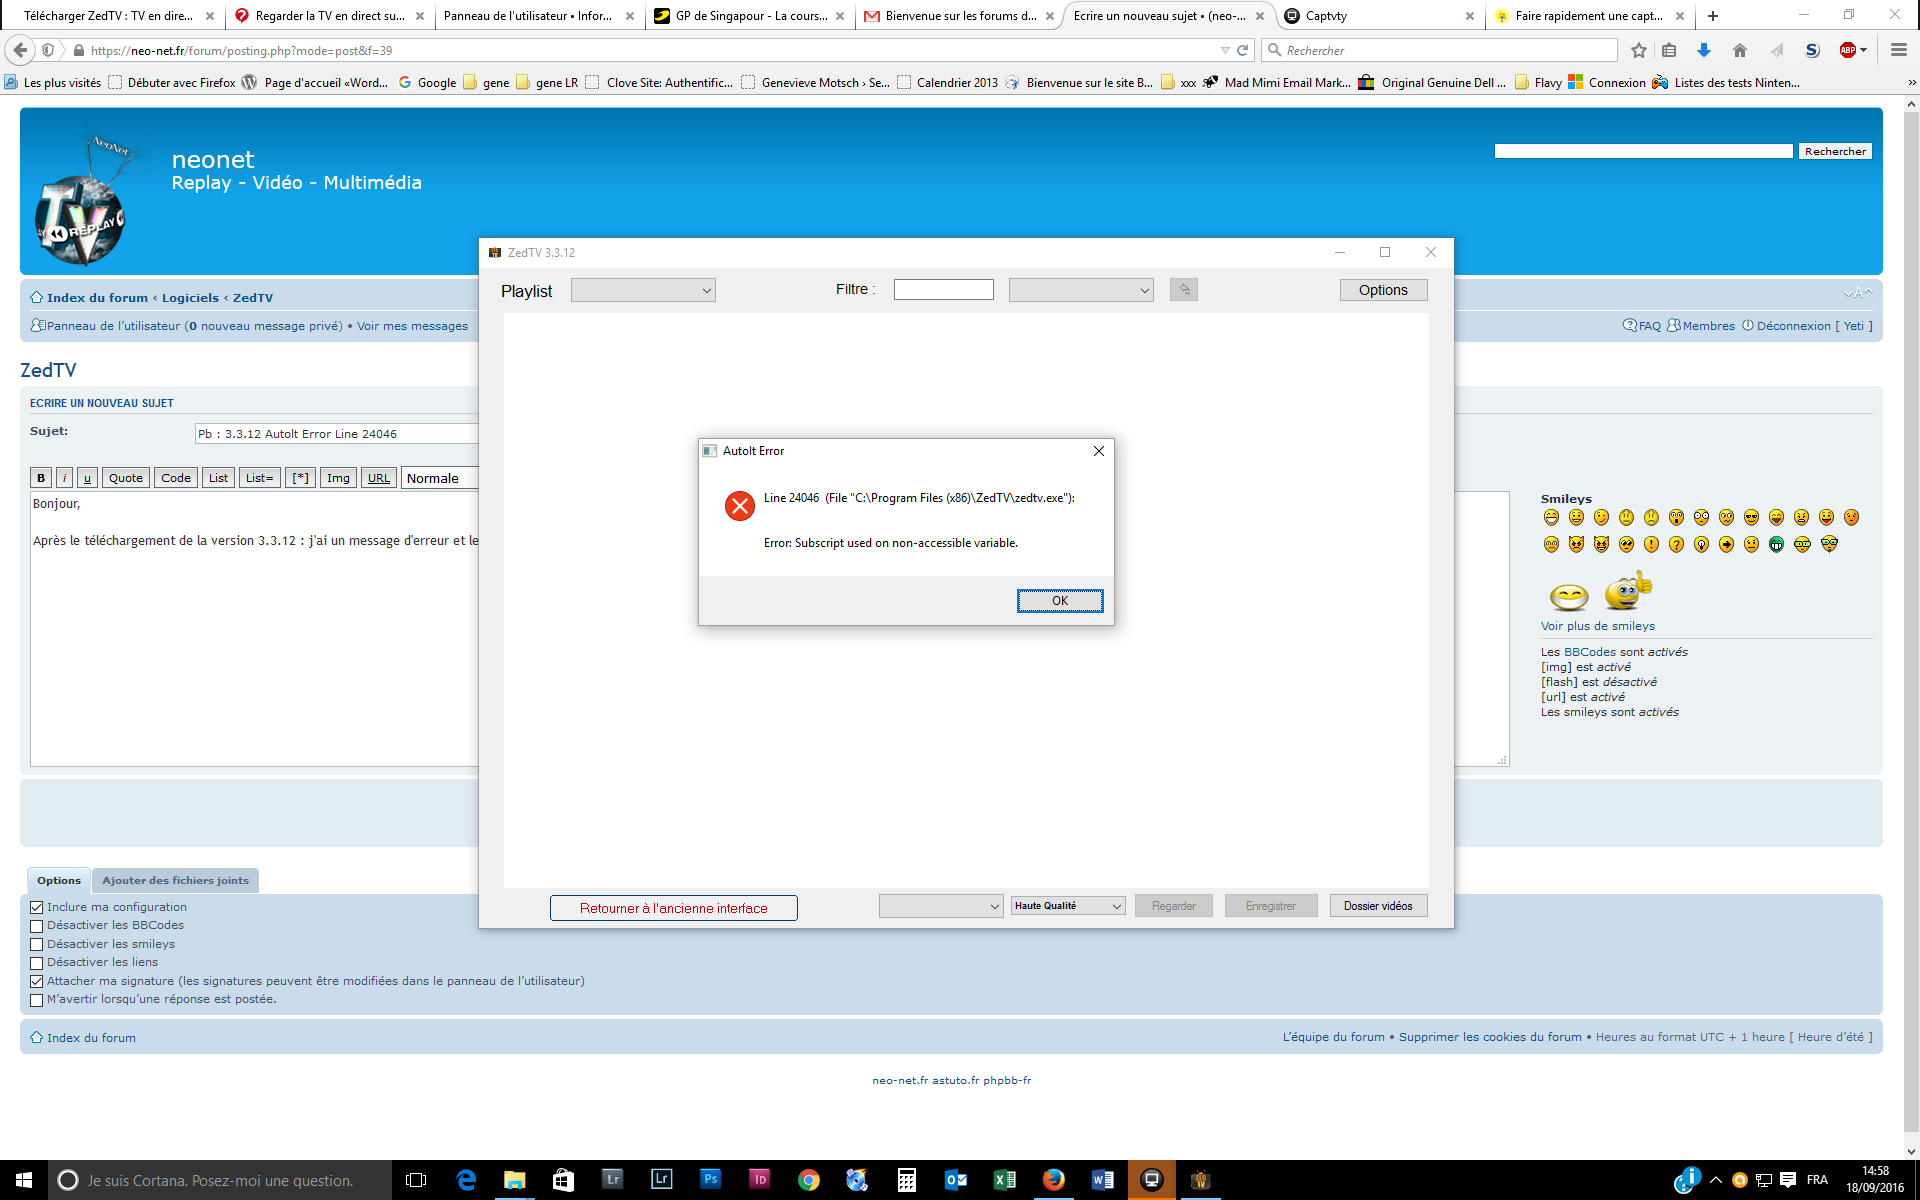Open InDesign from the taskbar
1920x1200 pixels.
click(759, 1180)
